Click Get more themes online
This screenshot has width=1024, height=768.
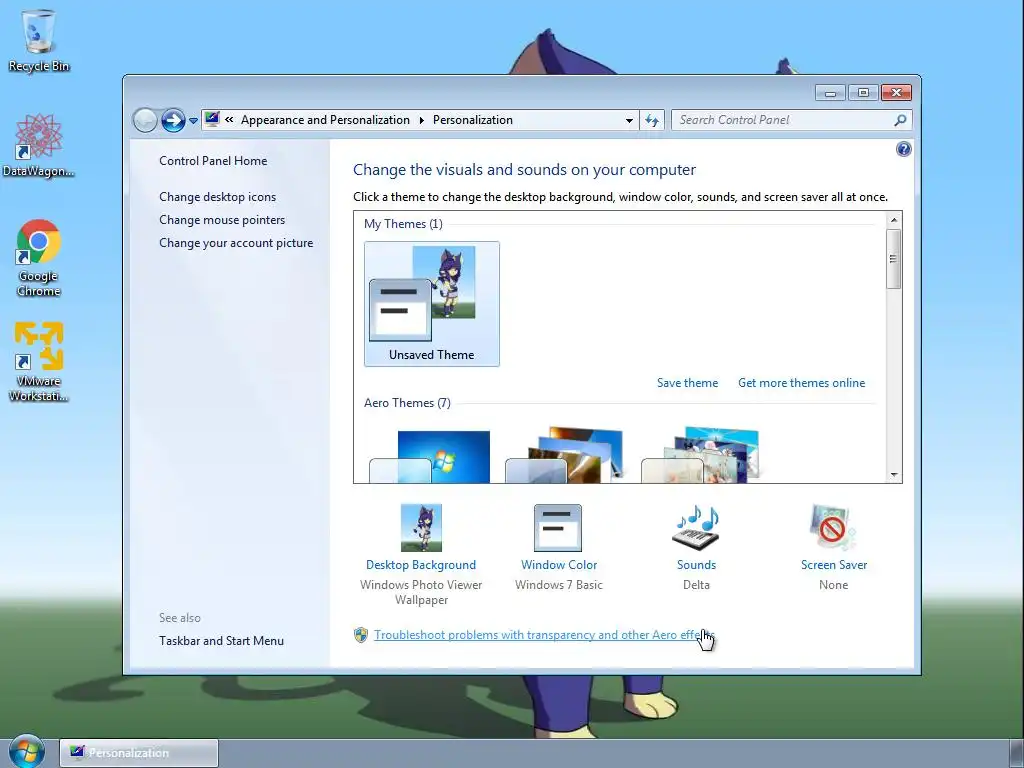point(801,383)
